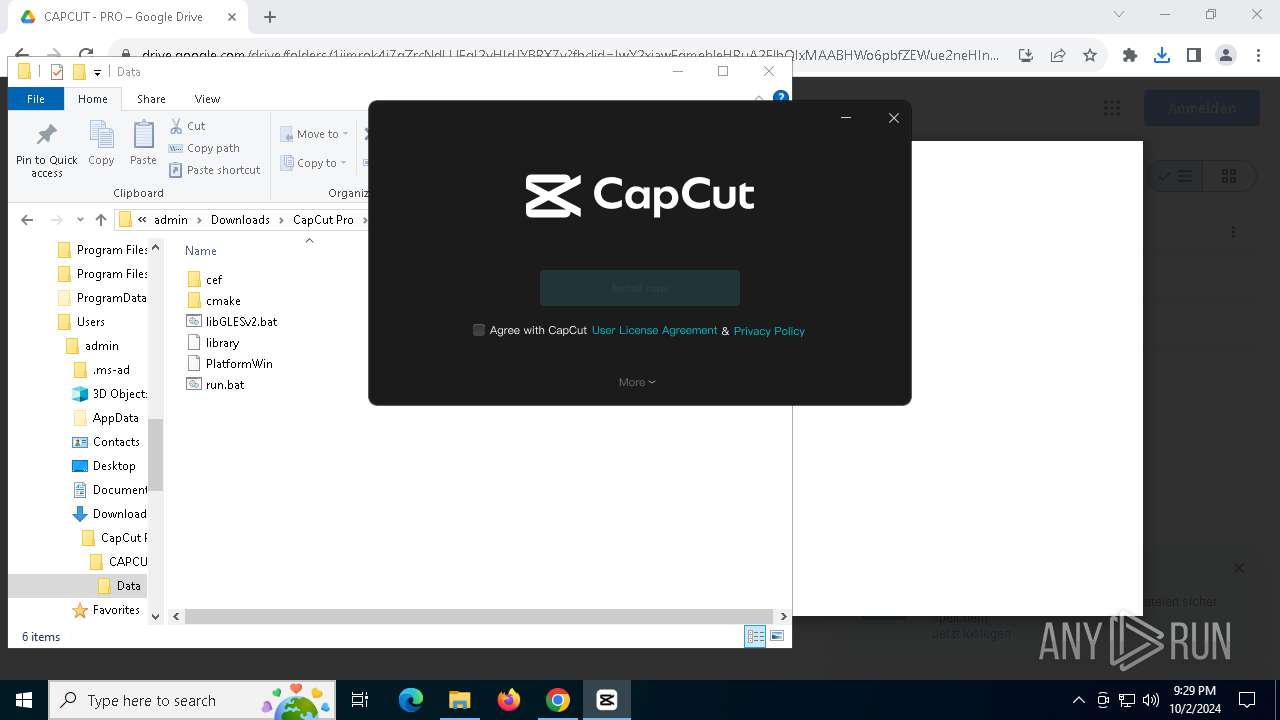
Task: Bookmark this page with star icon
Action: click(x=1090, y=56)
